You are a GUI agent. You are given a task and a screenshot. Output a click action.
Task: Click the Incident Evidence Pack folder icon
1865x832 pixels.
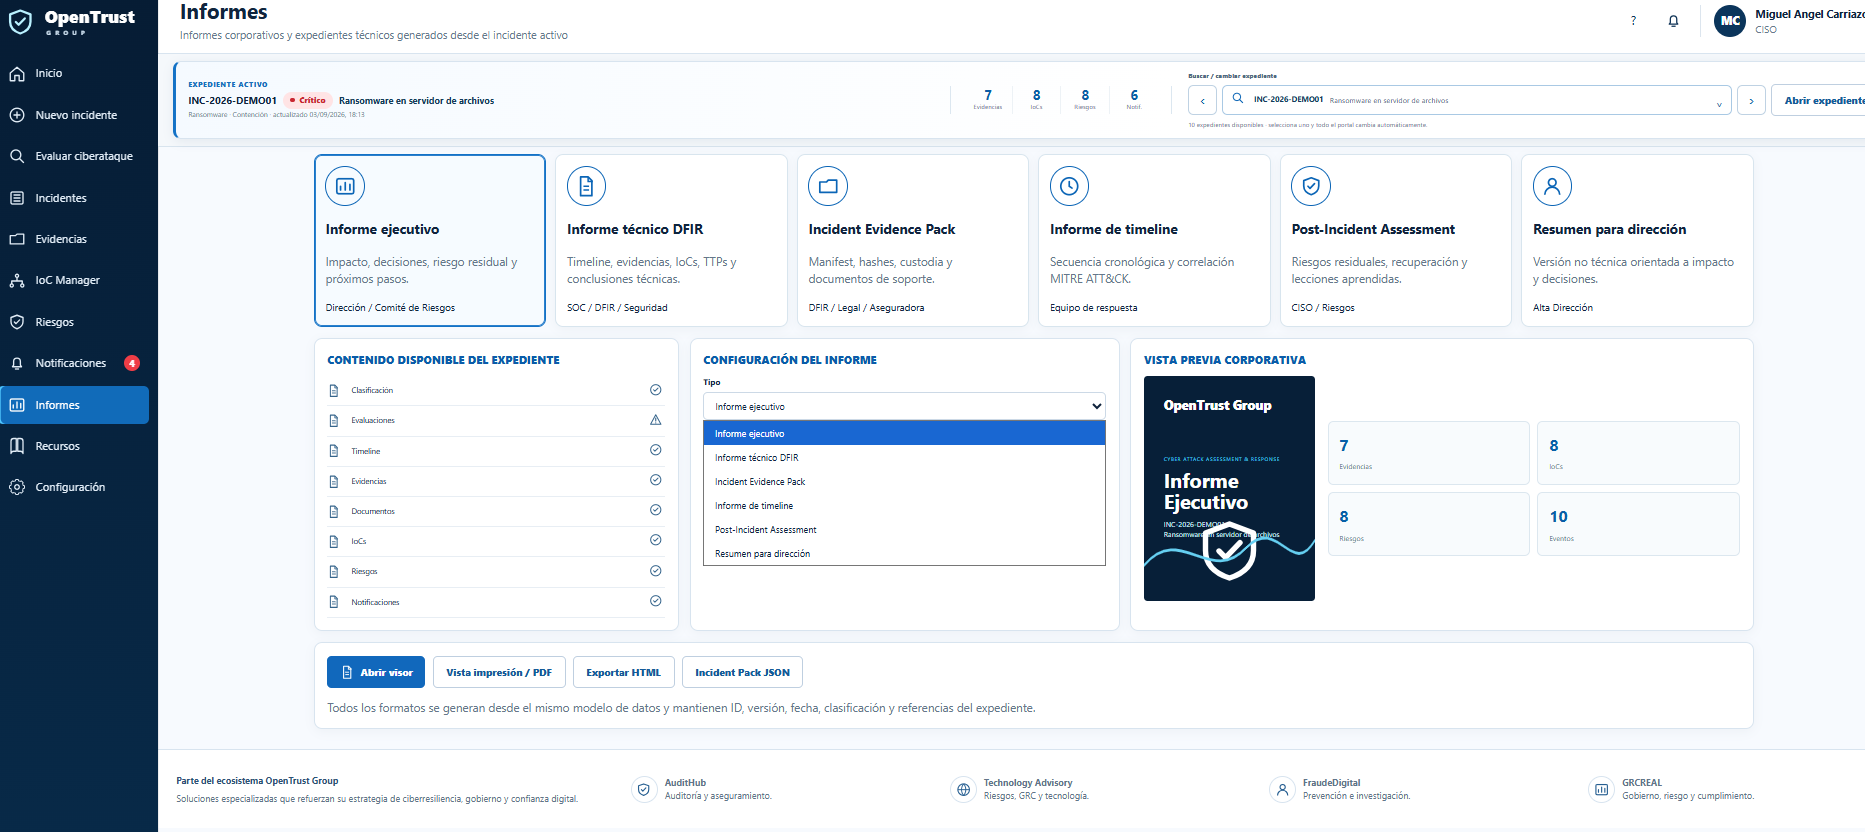pyautogui.click(x=828, y=186)
